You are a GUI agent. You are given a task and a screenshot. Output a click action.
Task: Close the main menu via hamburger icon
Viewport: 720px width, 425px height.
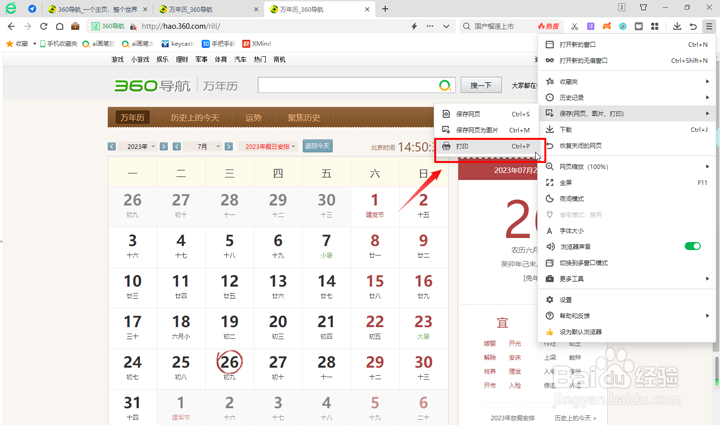710,26
